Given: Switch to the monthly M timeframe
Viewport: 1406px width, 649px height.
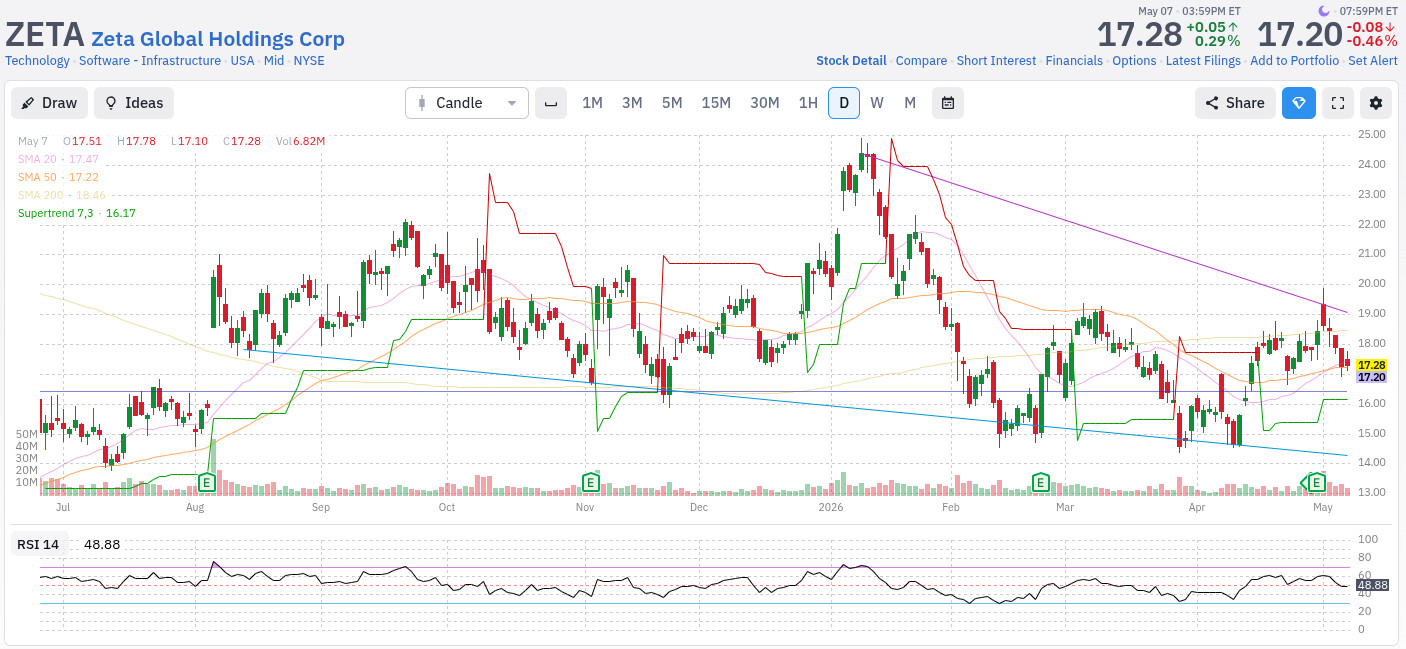Looking at the screenshot, I should 910,103.
